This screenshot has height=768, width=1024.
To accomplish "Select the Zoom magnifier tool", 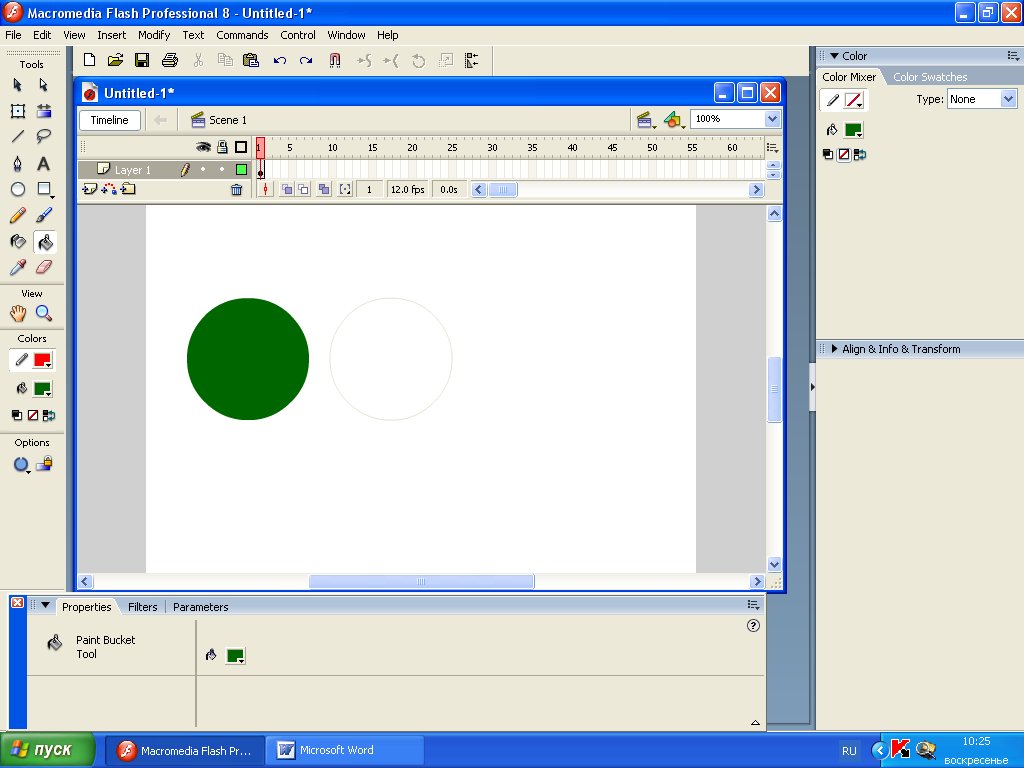I will pyautogui.click(x=44, y=313).
